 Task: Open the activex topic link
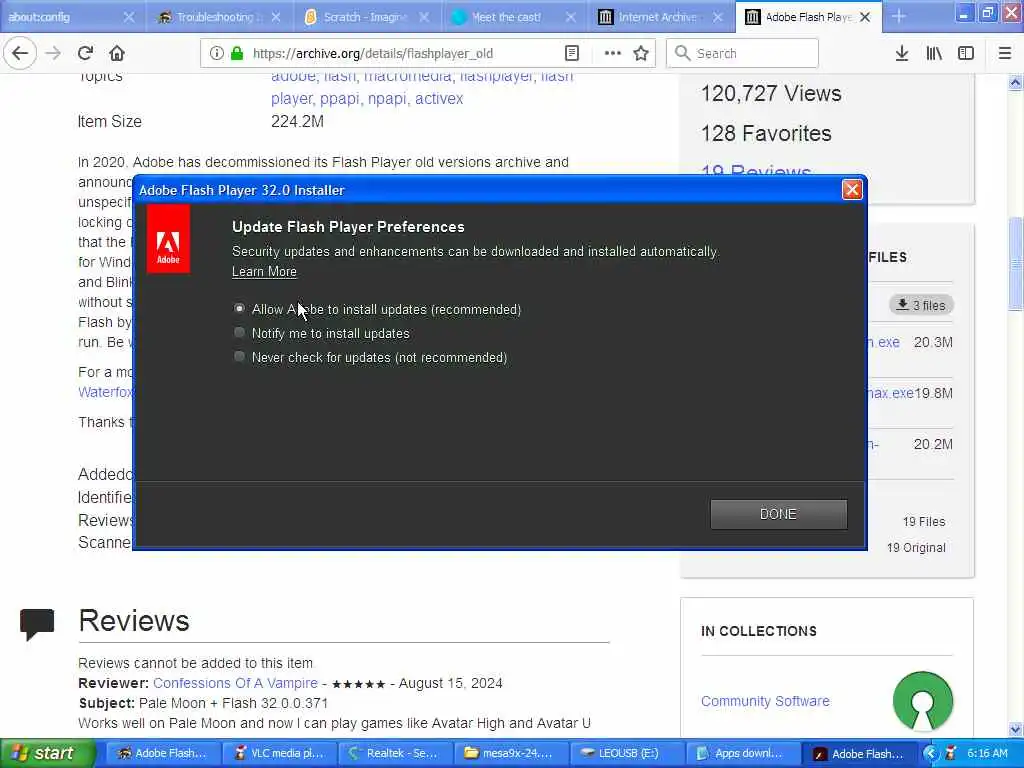pos(439,99)
